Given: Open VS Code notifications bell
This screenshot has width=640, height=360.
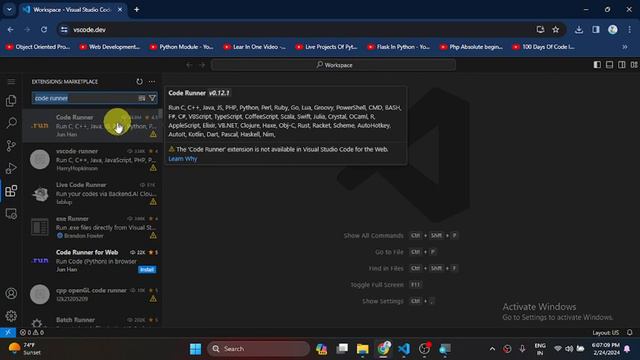Looking at the screenshot, I should [630, 332].
